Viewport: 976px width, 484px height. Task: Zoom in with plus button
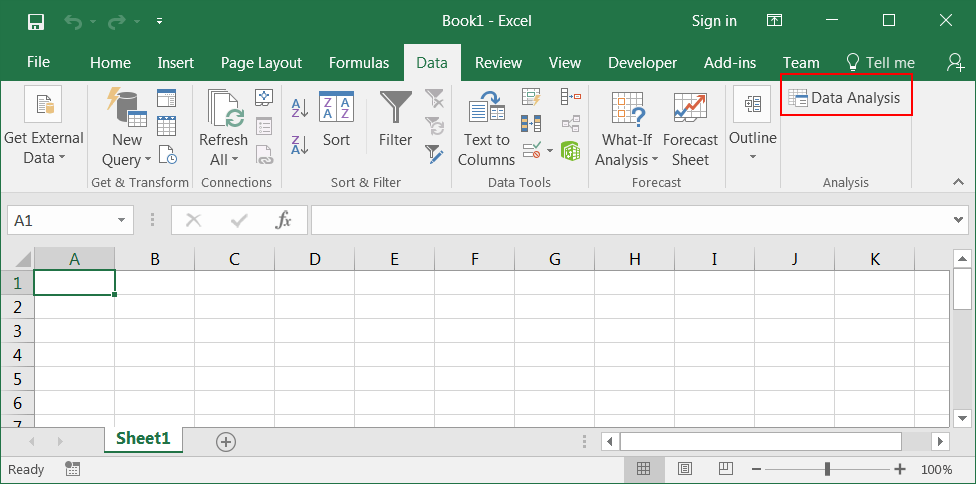click(899, 469)
